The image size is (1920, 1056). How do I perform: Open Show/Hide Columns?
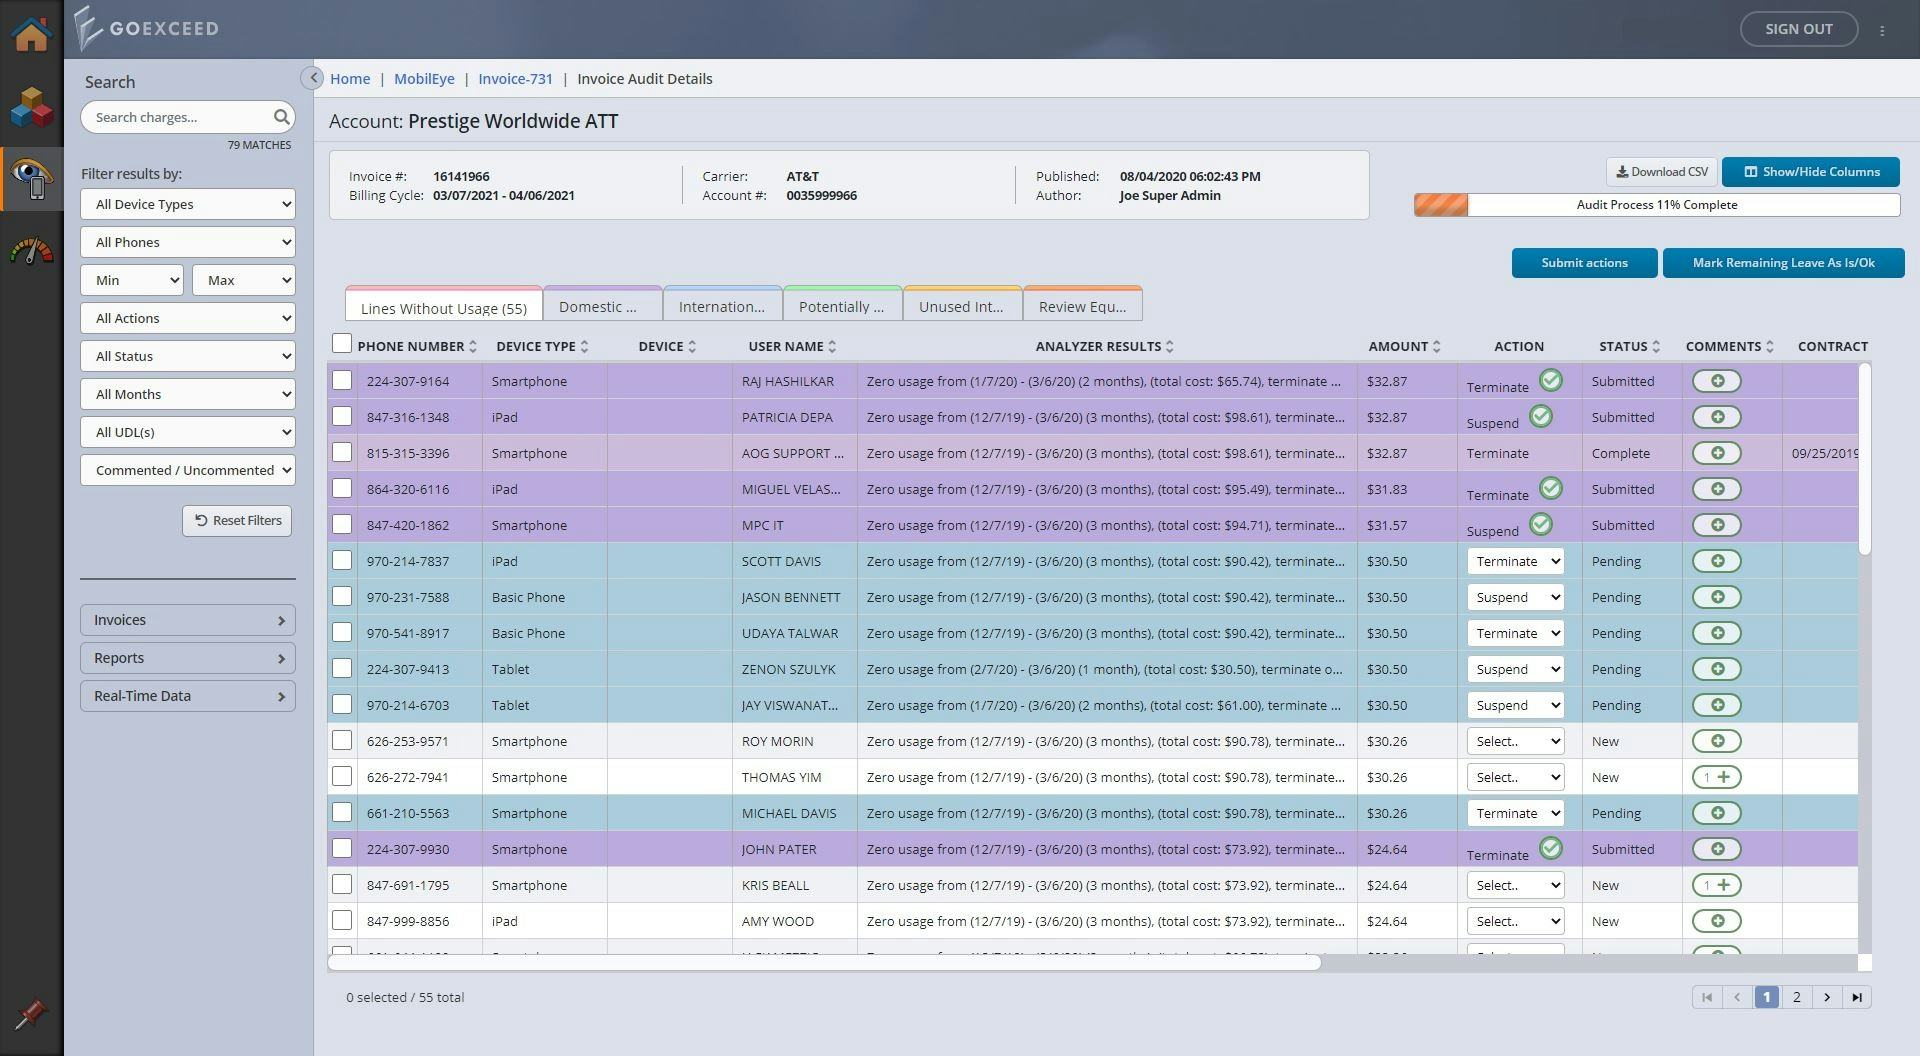pos(1810,171)
